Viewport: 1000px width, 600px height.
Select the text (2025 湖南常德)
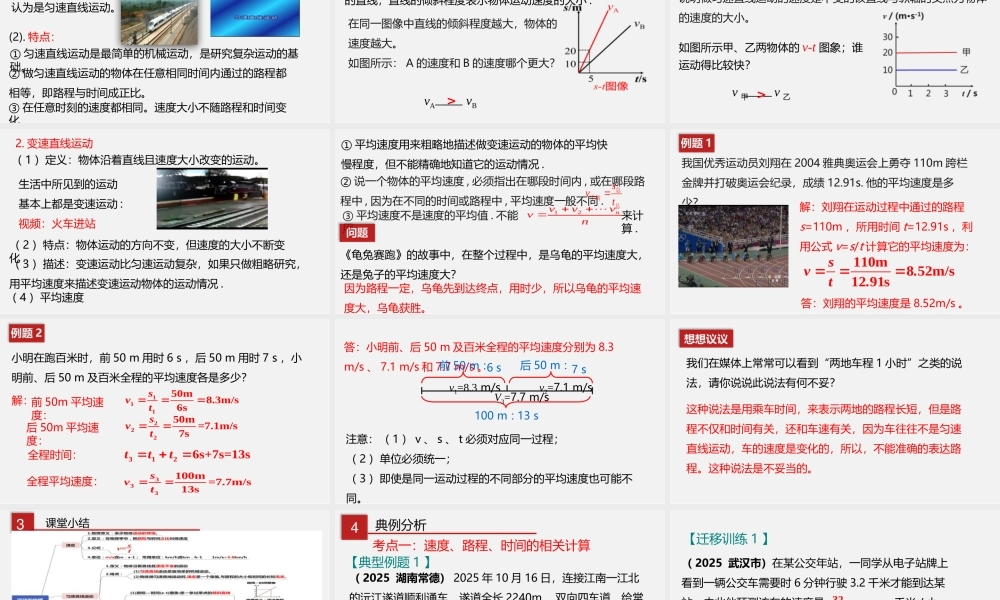(x=400, y=578)
